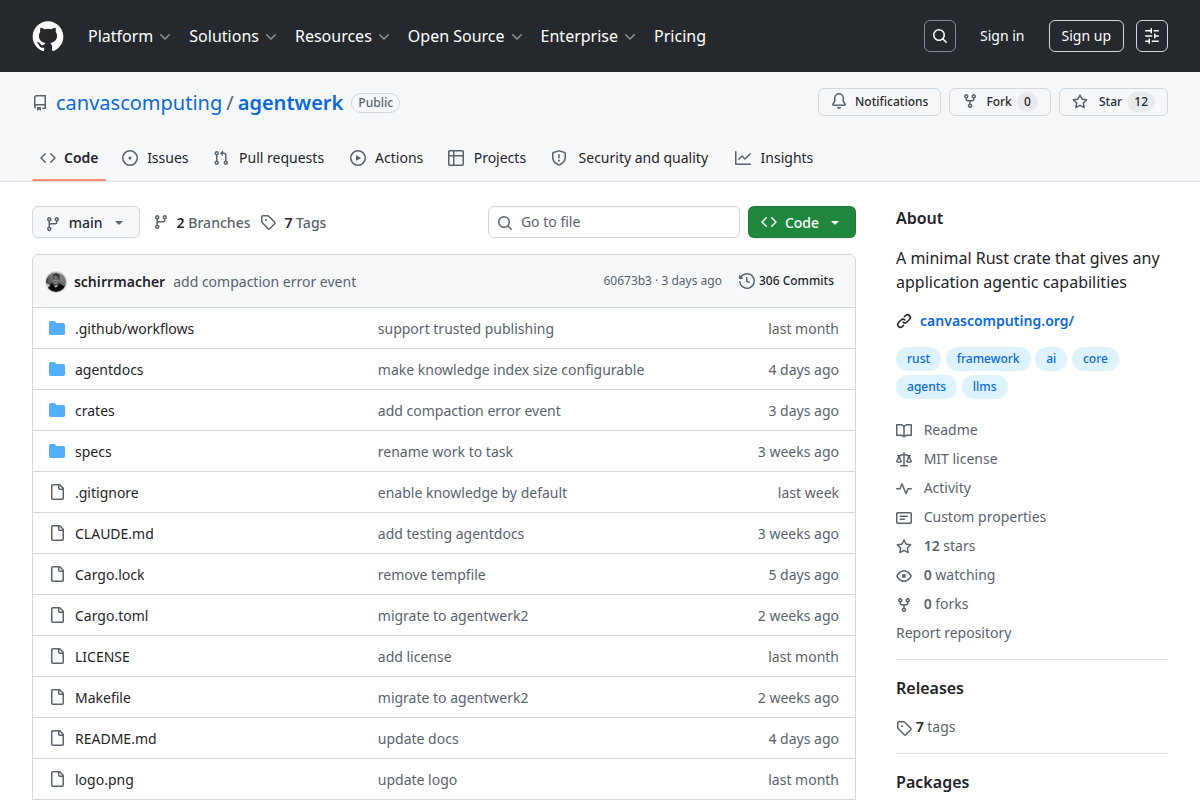Screen dimensions: 1200x800
Task: Click the README.md file icon
Action: click(x=57, y=738)
